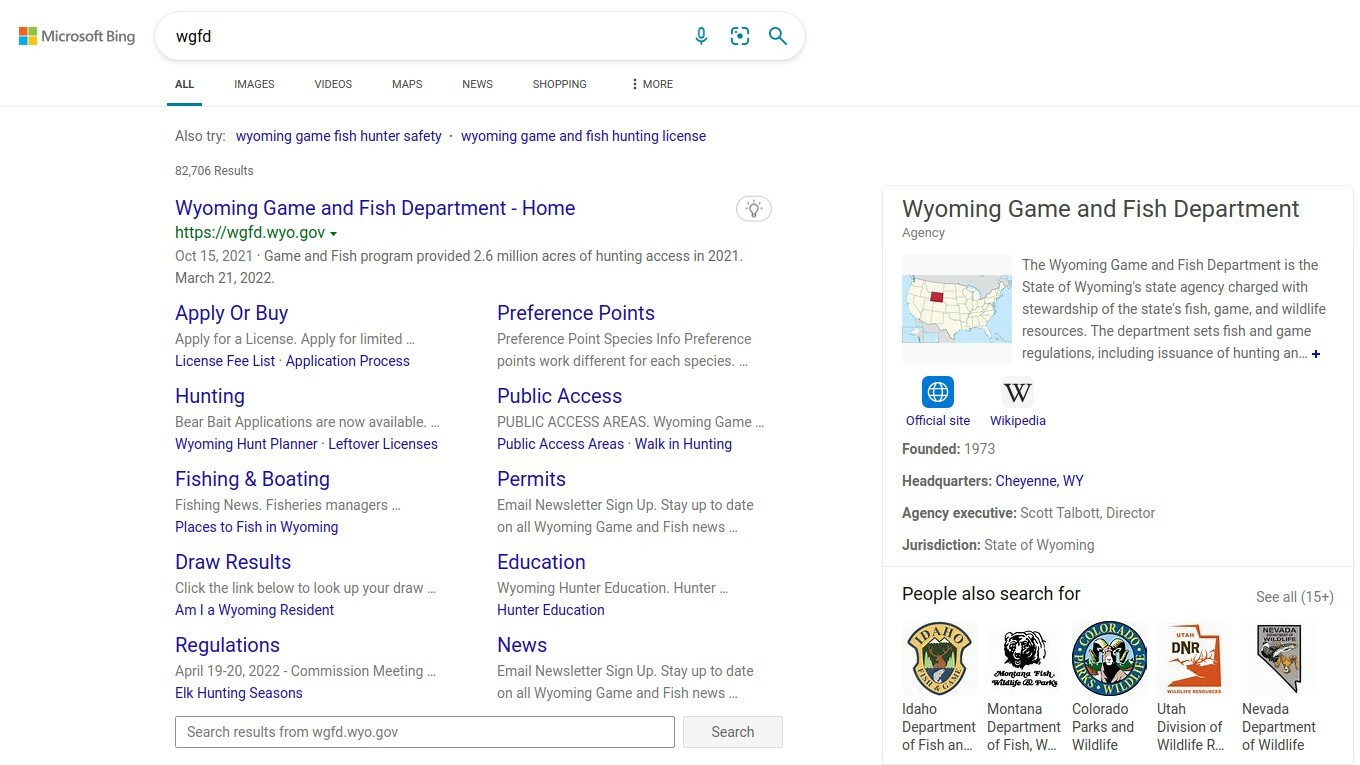This screenshot has width=1360, height=765.
Task: Switch to the NEWS tab
Action: tap(477, 84)
